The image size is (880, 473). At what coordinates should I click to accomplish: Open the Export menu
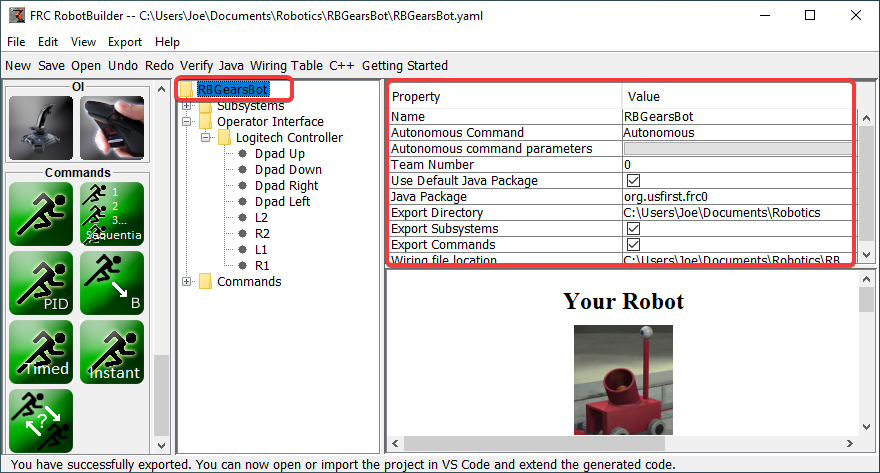[x=125, y=42]
